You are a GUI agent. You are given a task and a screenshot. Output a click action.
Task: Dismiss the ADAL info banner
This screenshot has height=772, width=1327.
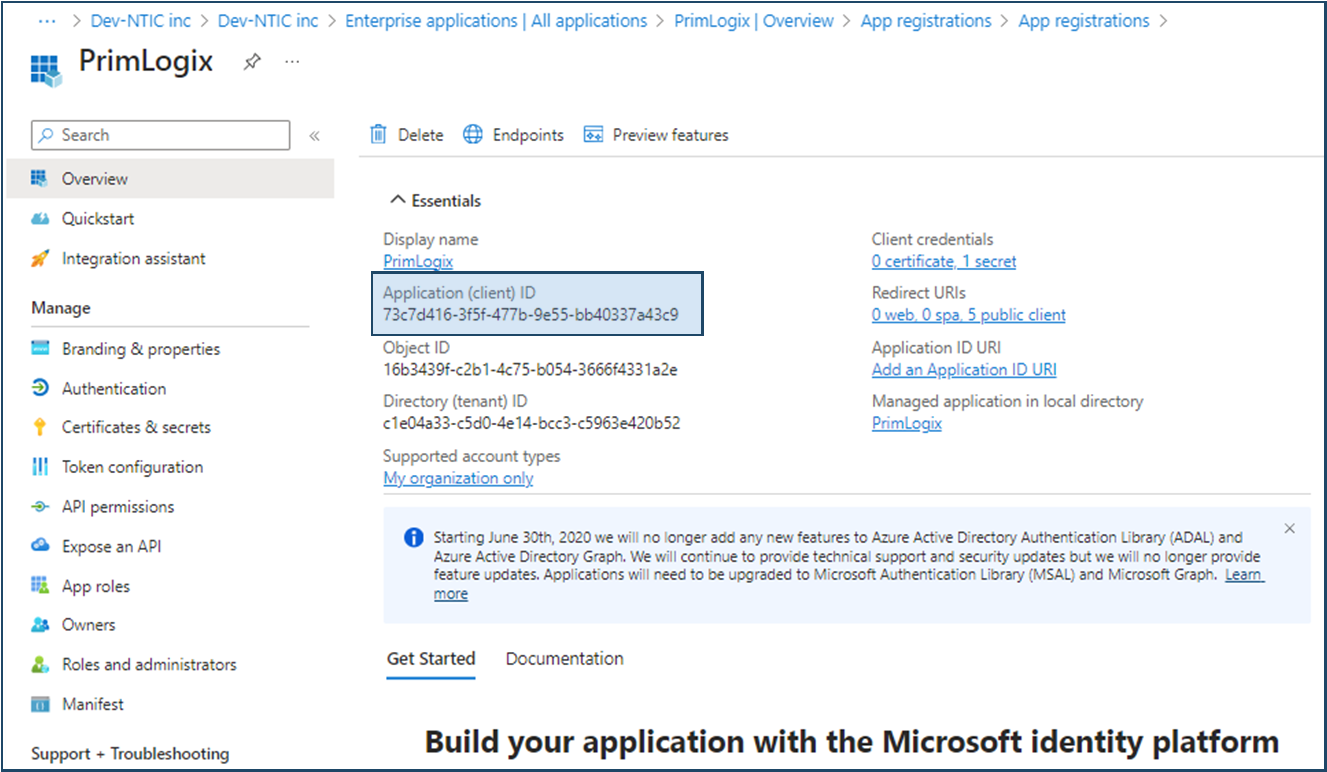tap(1289, 528)
